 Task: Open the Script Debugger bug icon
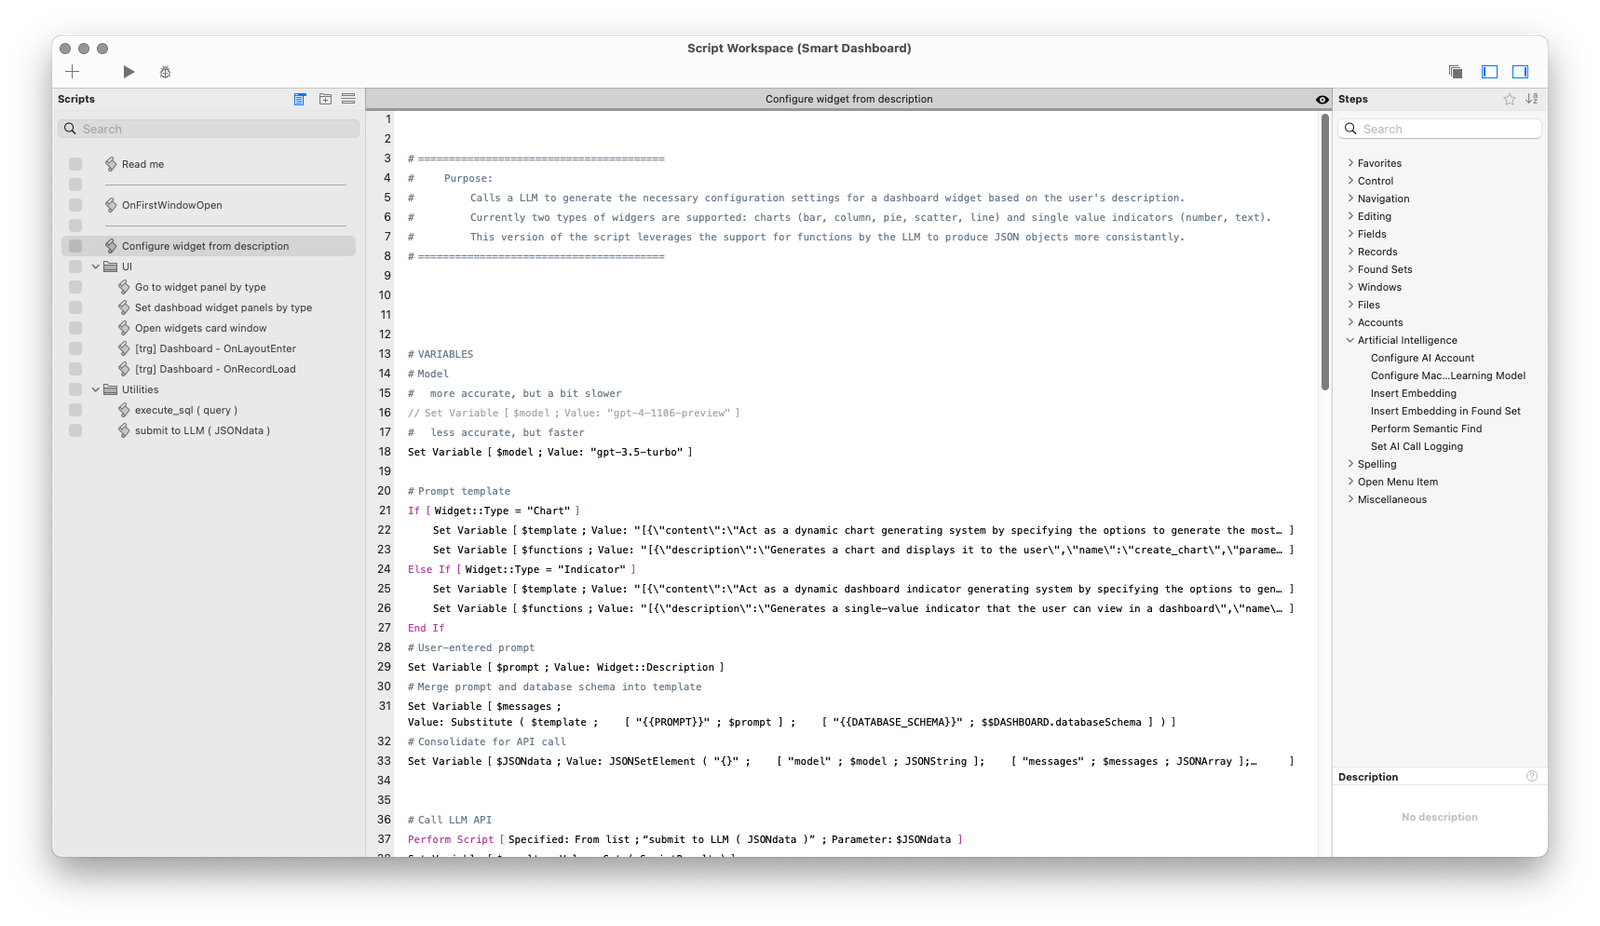[165, 71]
